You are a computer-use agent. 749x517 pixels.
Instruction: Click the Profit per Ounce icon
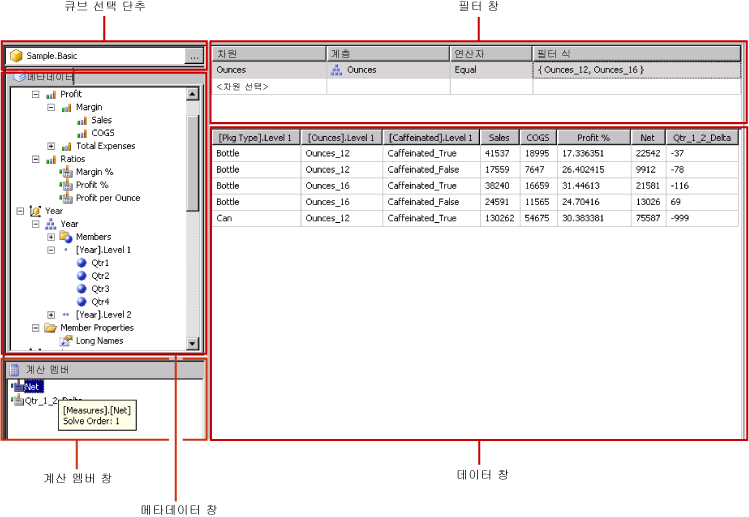pos(66,198)
